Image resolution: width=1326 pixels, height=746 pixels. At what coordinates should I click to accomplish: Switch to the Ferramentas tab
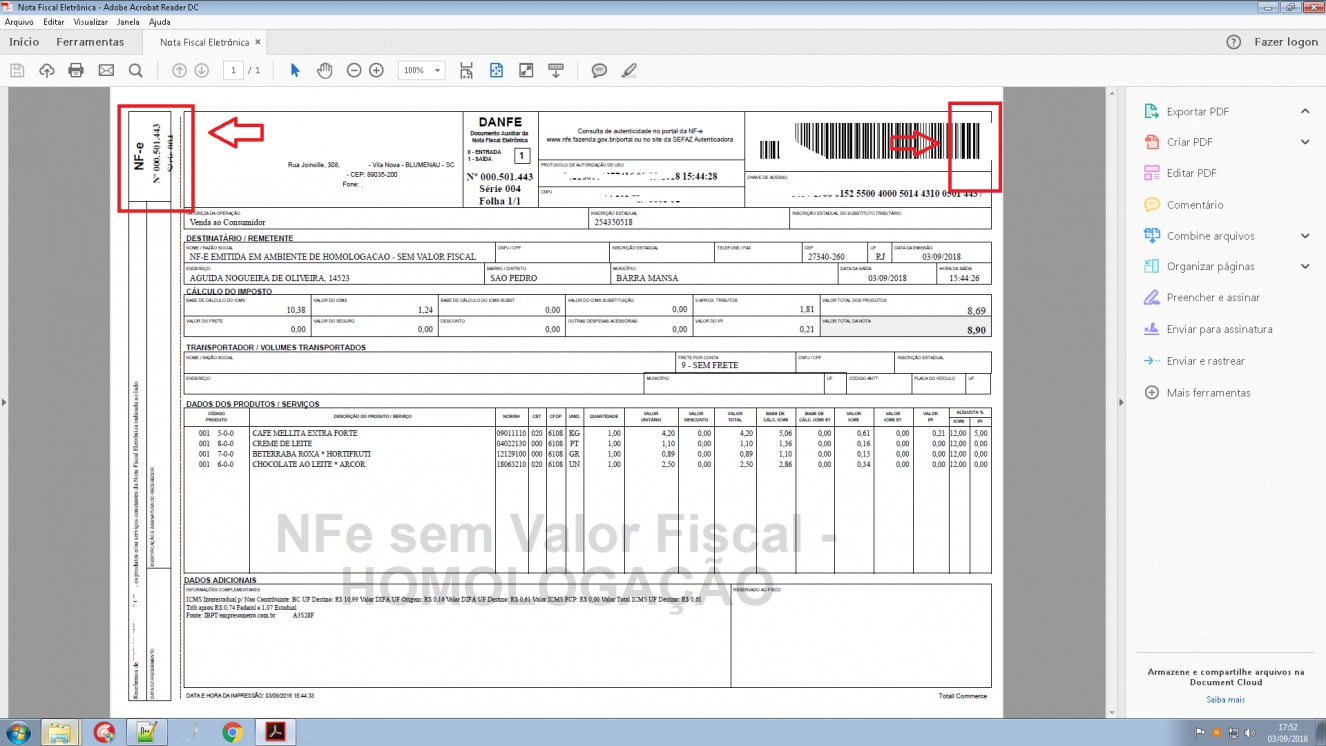click(x=90, y=42)
